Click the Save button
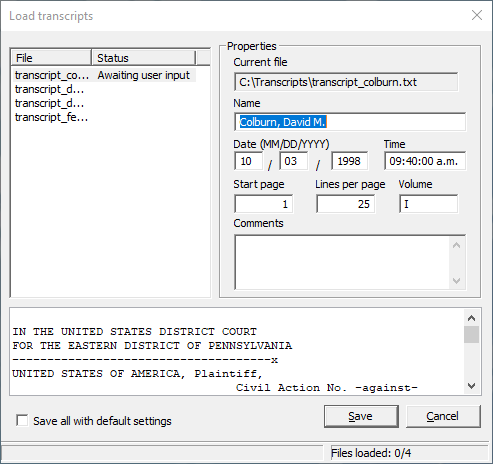The image size is (493, 464). click(361, 416)
